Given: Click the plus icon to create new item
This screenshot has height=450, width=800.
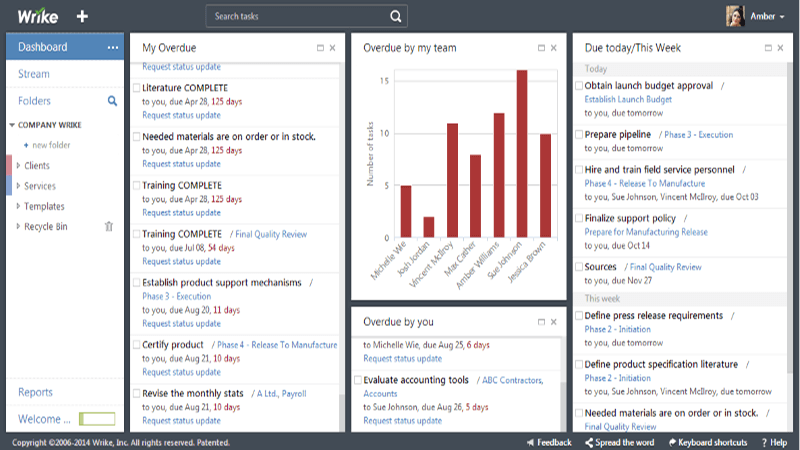Looking at the screenshot, I should tap(82, 16).
